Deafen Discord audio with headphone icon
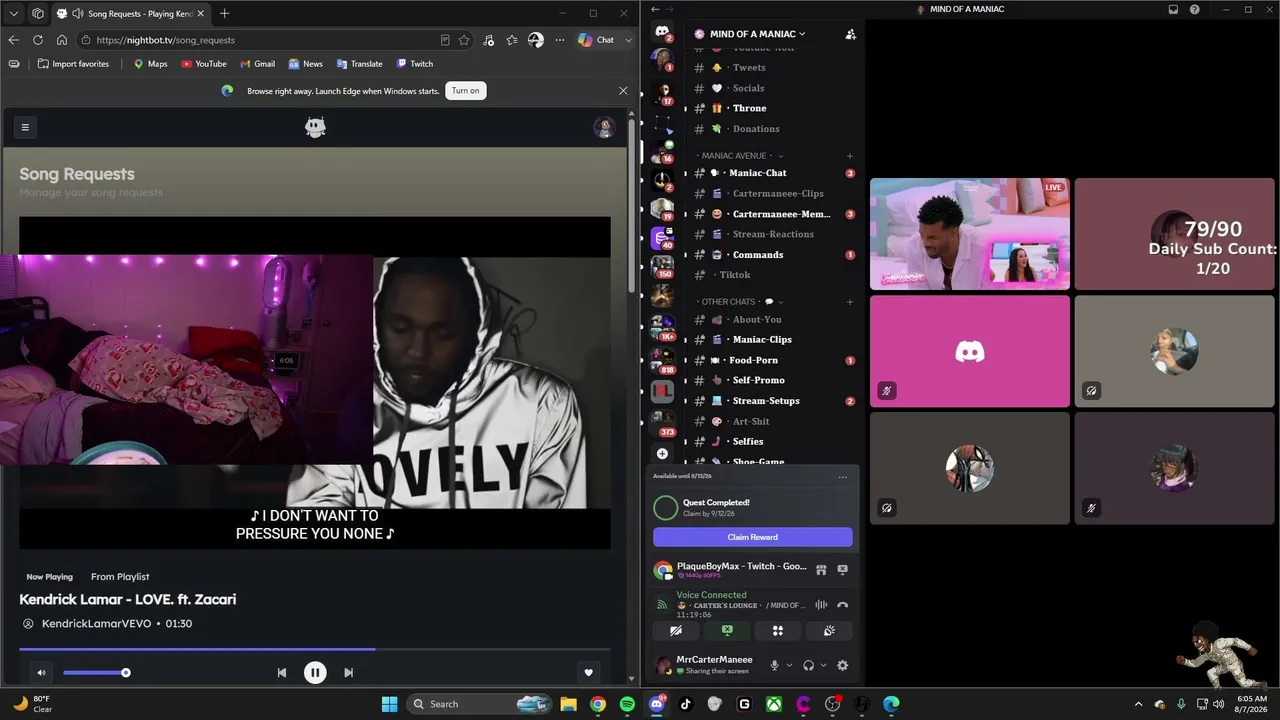 [808, 665]
